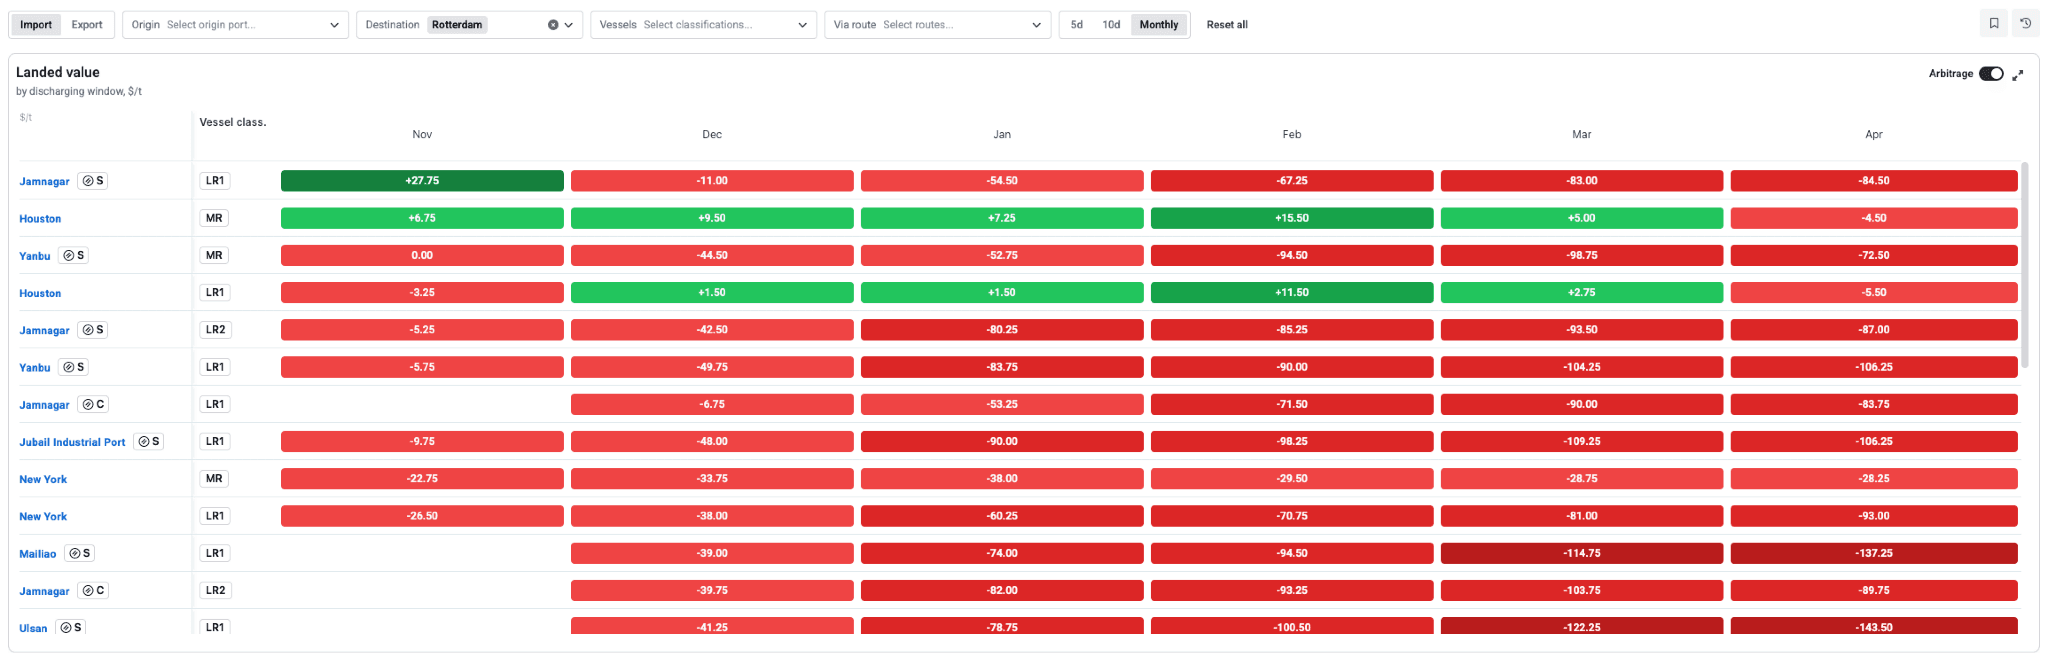Click the C route badge on Jamnagar LR1 row

[x=94, y=404]
